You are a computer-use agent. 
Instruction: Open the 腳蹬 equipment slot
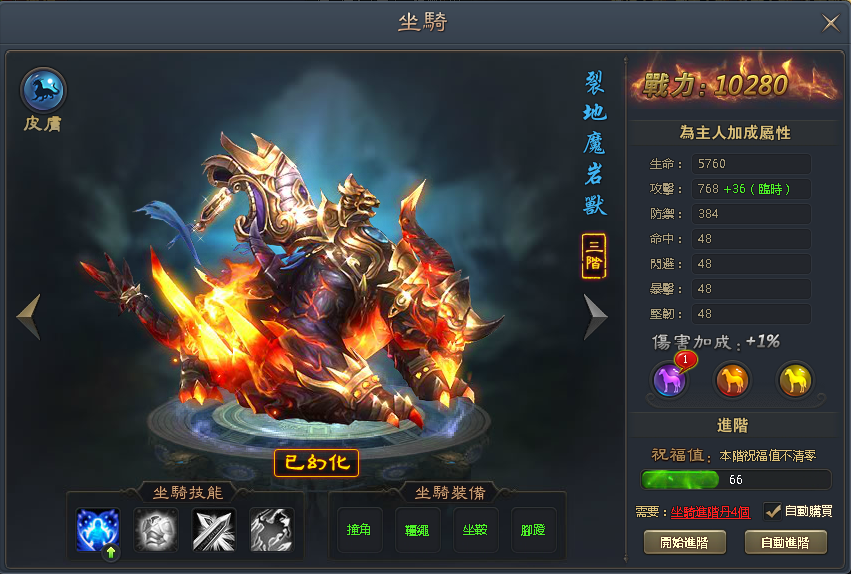pyautogui.click(x=534, y=530)
